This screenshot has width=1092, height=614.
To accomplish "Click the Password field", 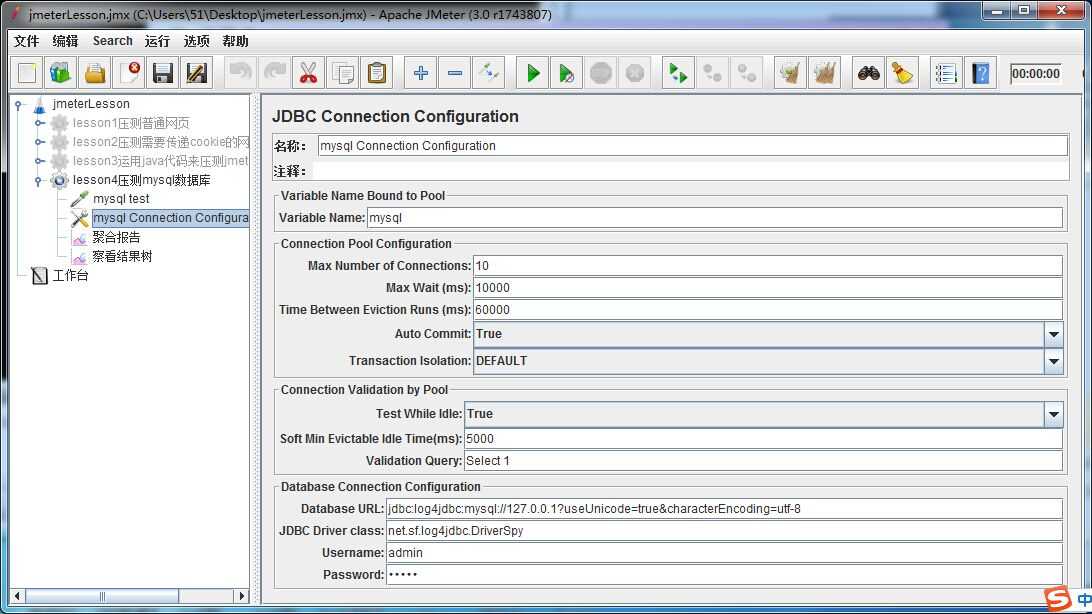I will coord(724,574).
